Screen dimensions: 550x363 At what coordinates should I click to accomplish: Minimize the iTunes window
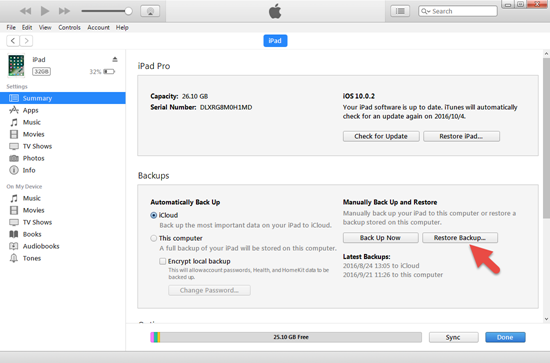pos(508,4)
